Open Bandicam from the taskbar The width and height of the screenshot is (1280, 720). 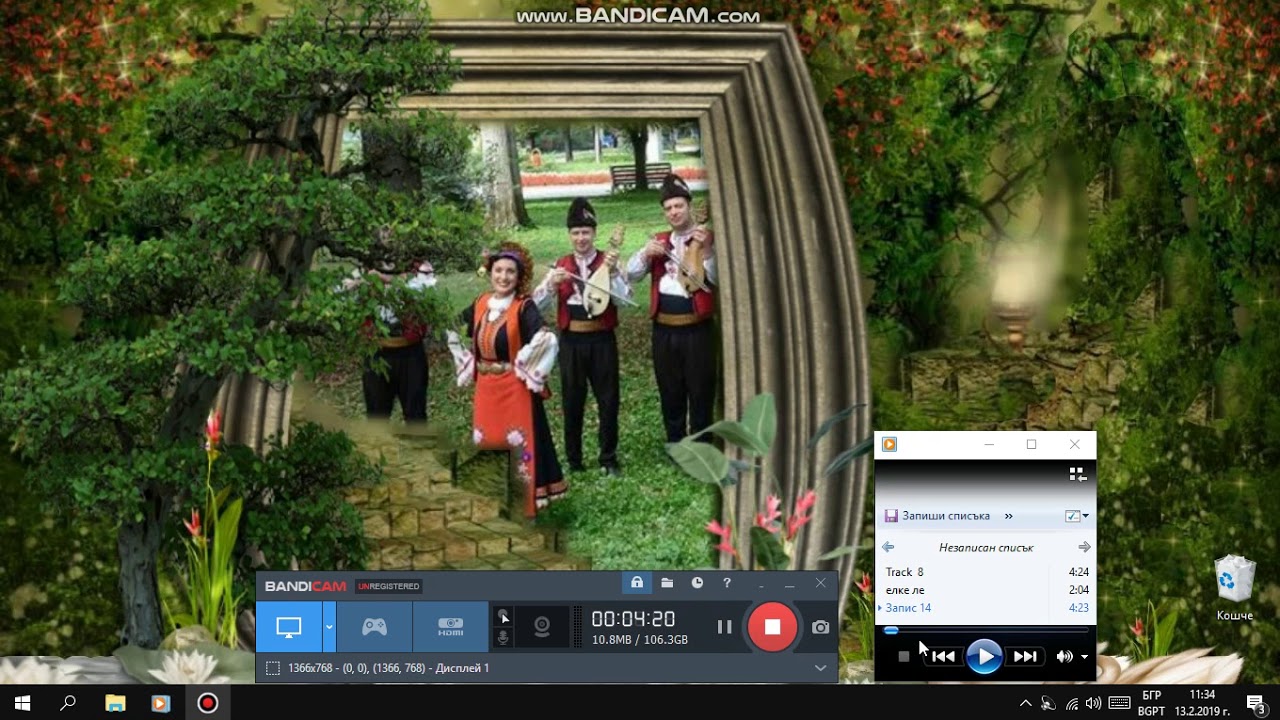(207, 703)
